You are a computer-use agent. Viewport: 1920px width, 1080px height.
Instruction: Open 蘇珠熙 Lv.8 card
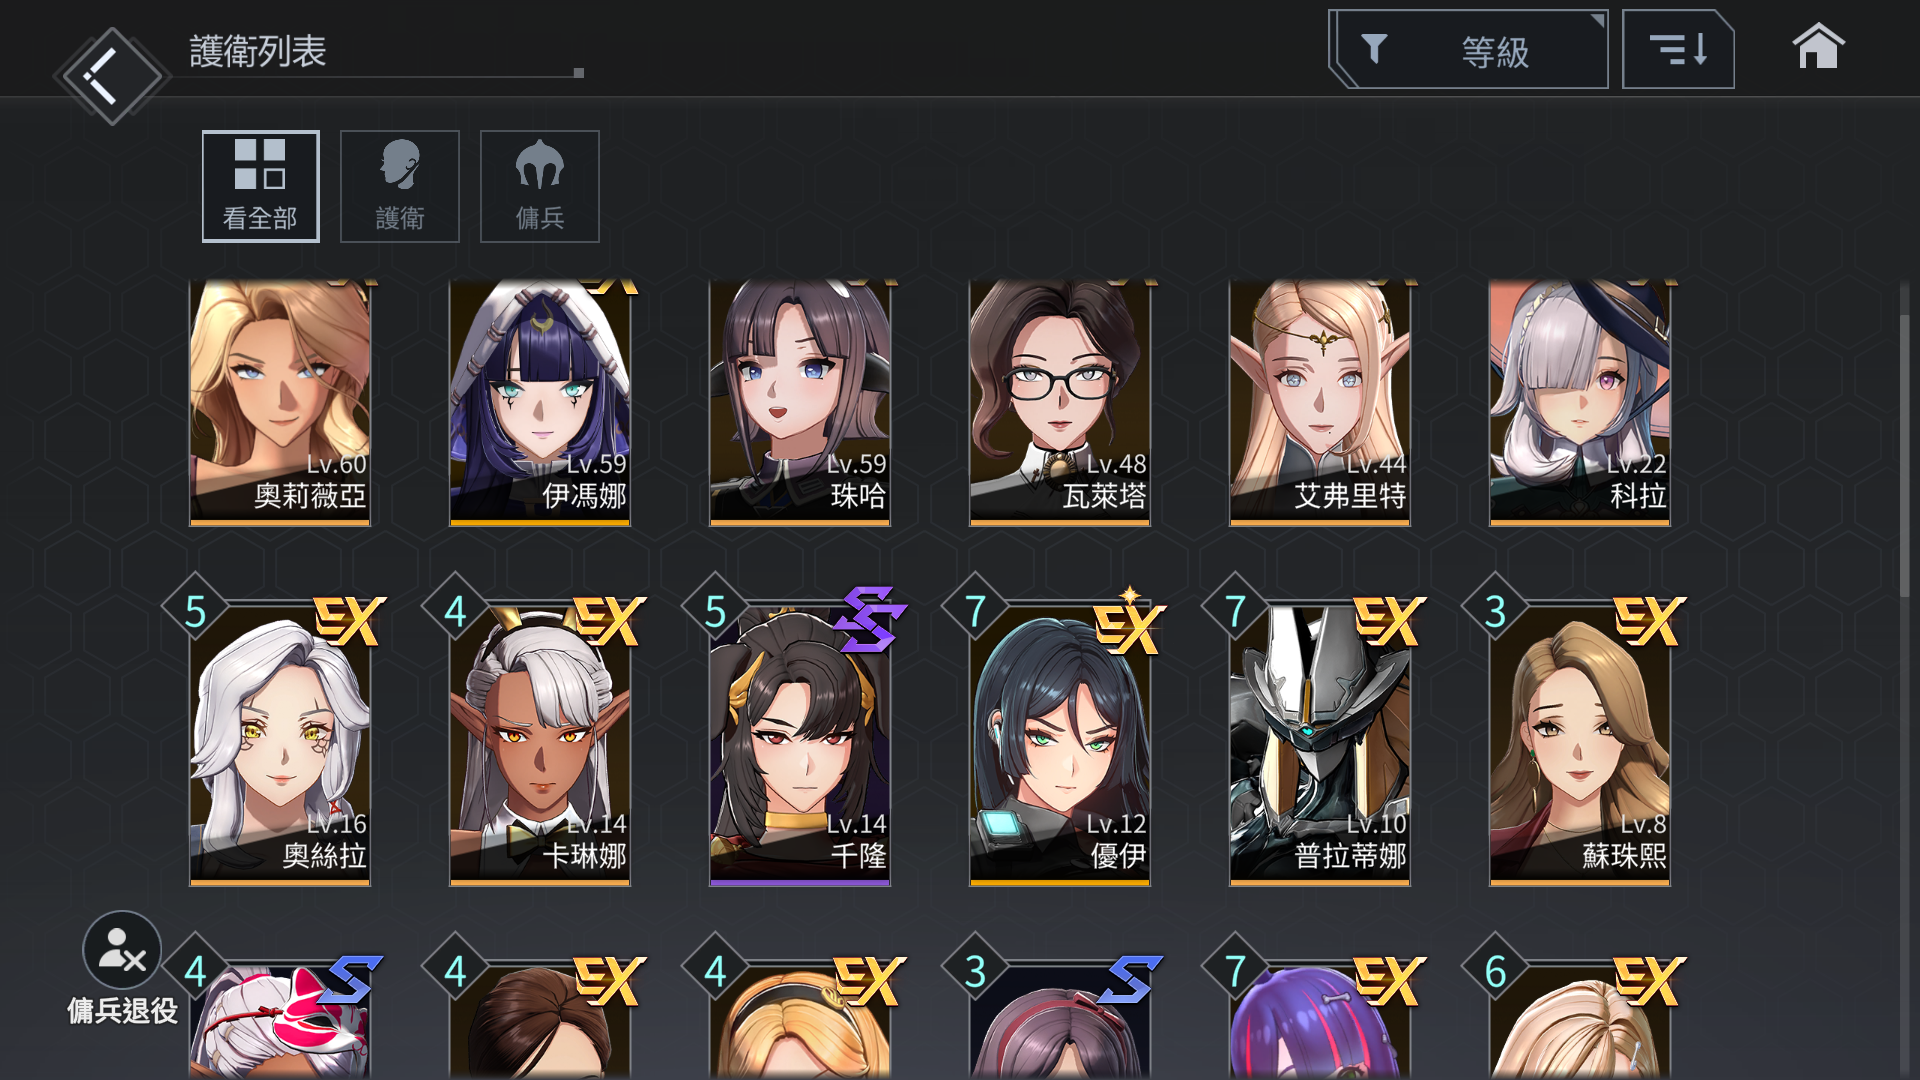(1580, 745)
